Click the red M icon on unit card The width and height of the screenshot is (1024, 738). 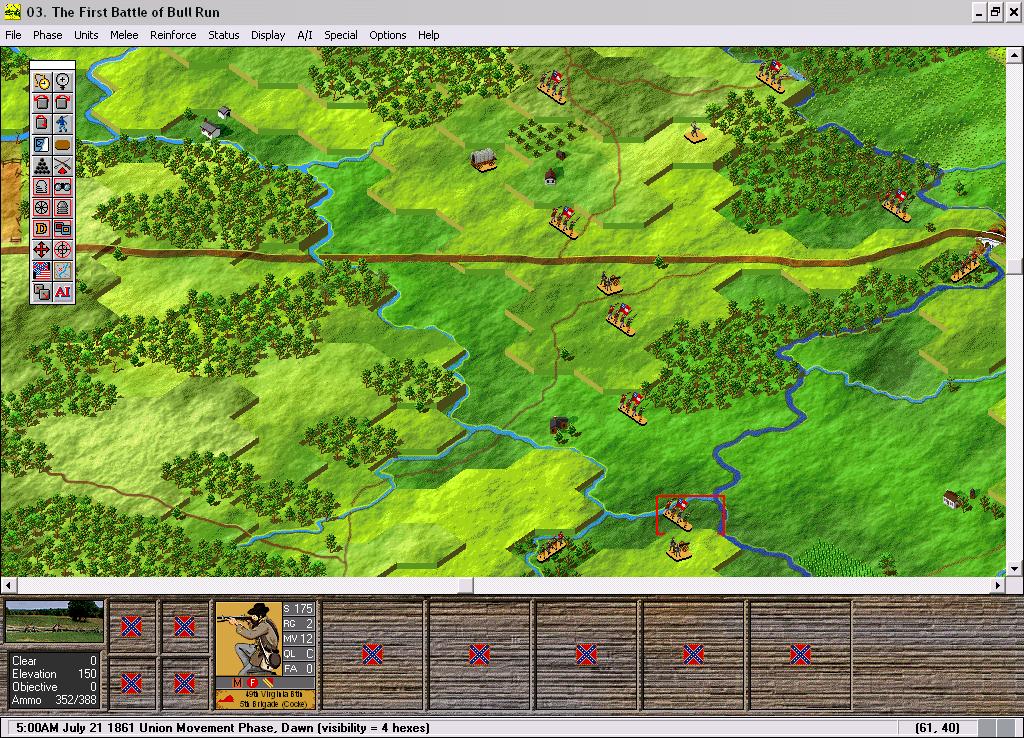coord(237,682)
